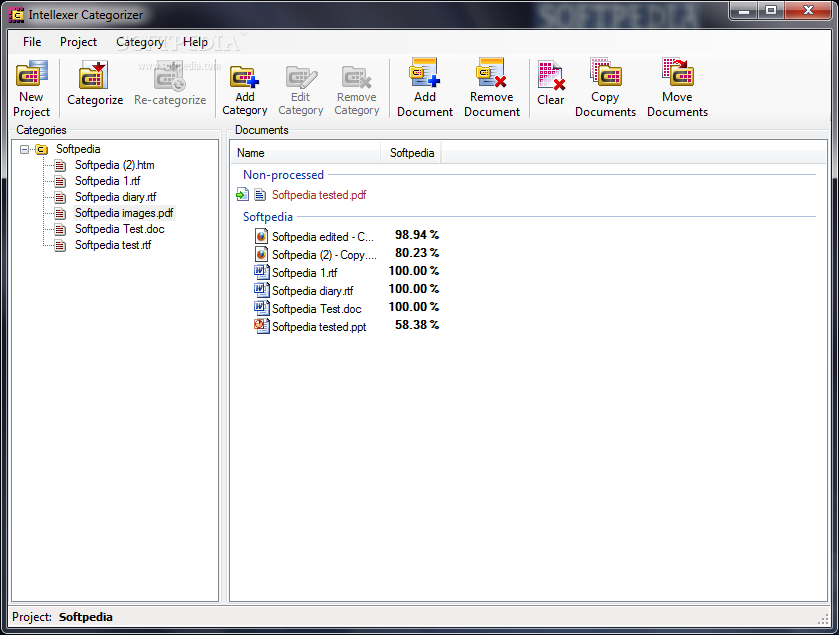Click the 98.94 % score value
The height and width of the screenshot is (635, 839).
coord(417,235)
